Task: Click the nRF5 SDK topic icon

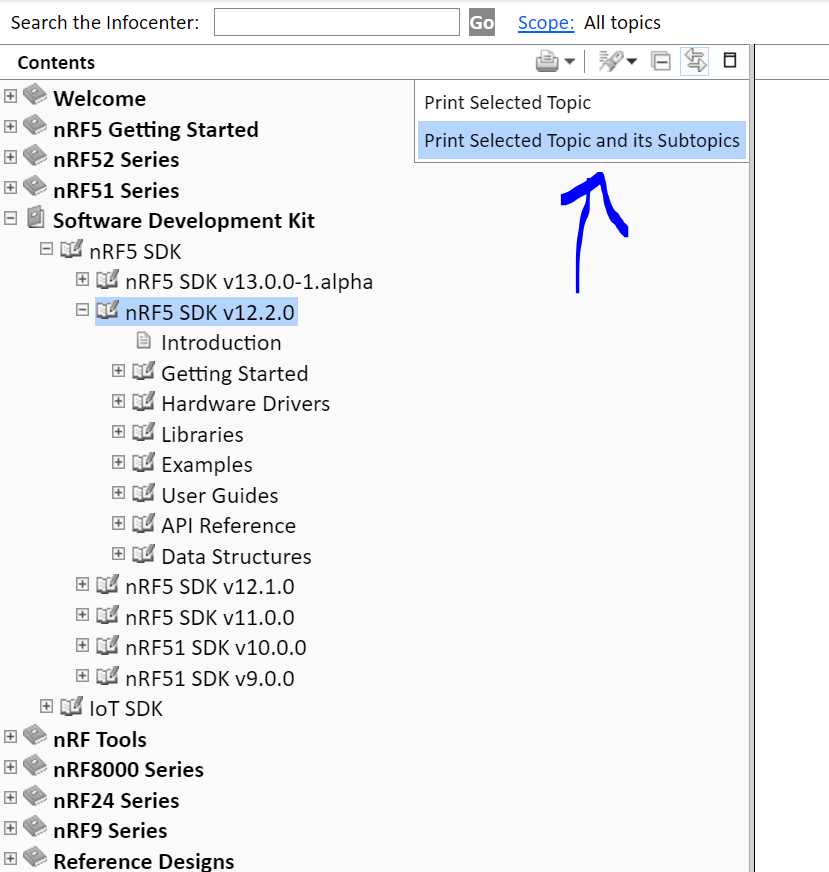Action: 71,249
